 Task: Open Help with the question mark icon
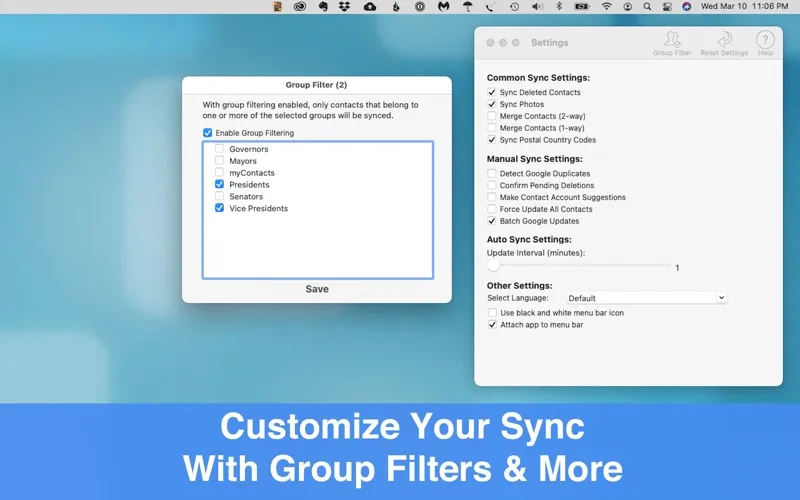[x=765, y=42]
